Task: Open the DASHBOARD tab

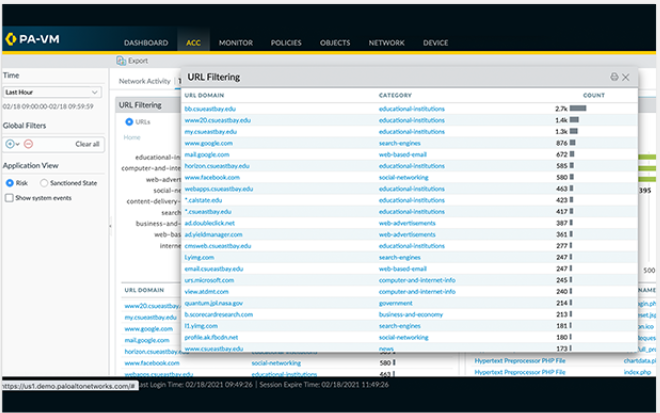Action: pos(146,43)
